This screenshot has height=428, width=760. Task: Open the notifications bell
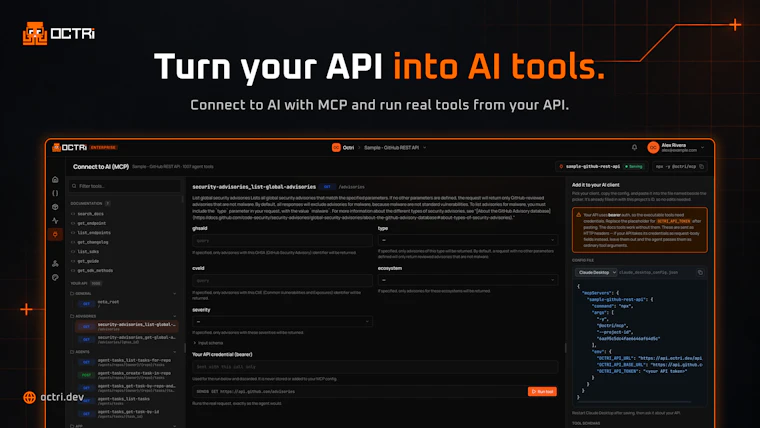634,147
